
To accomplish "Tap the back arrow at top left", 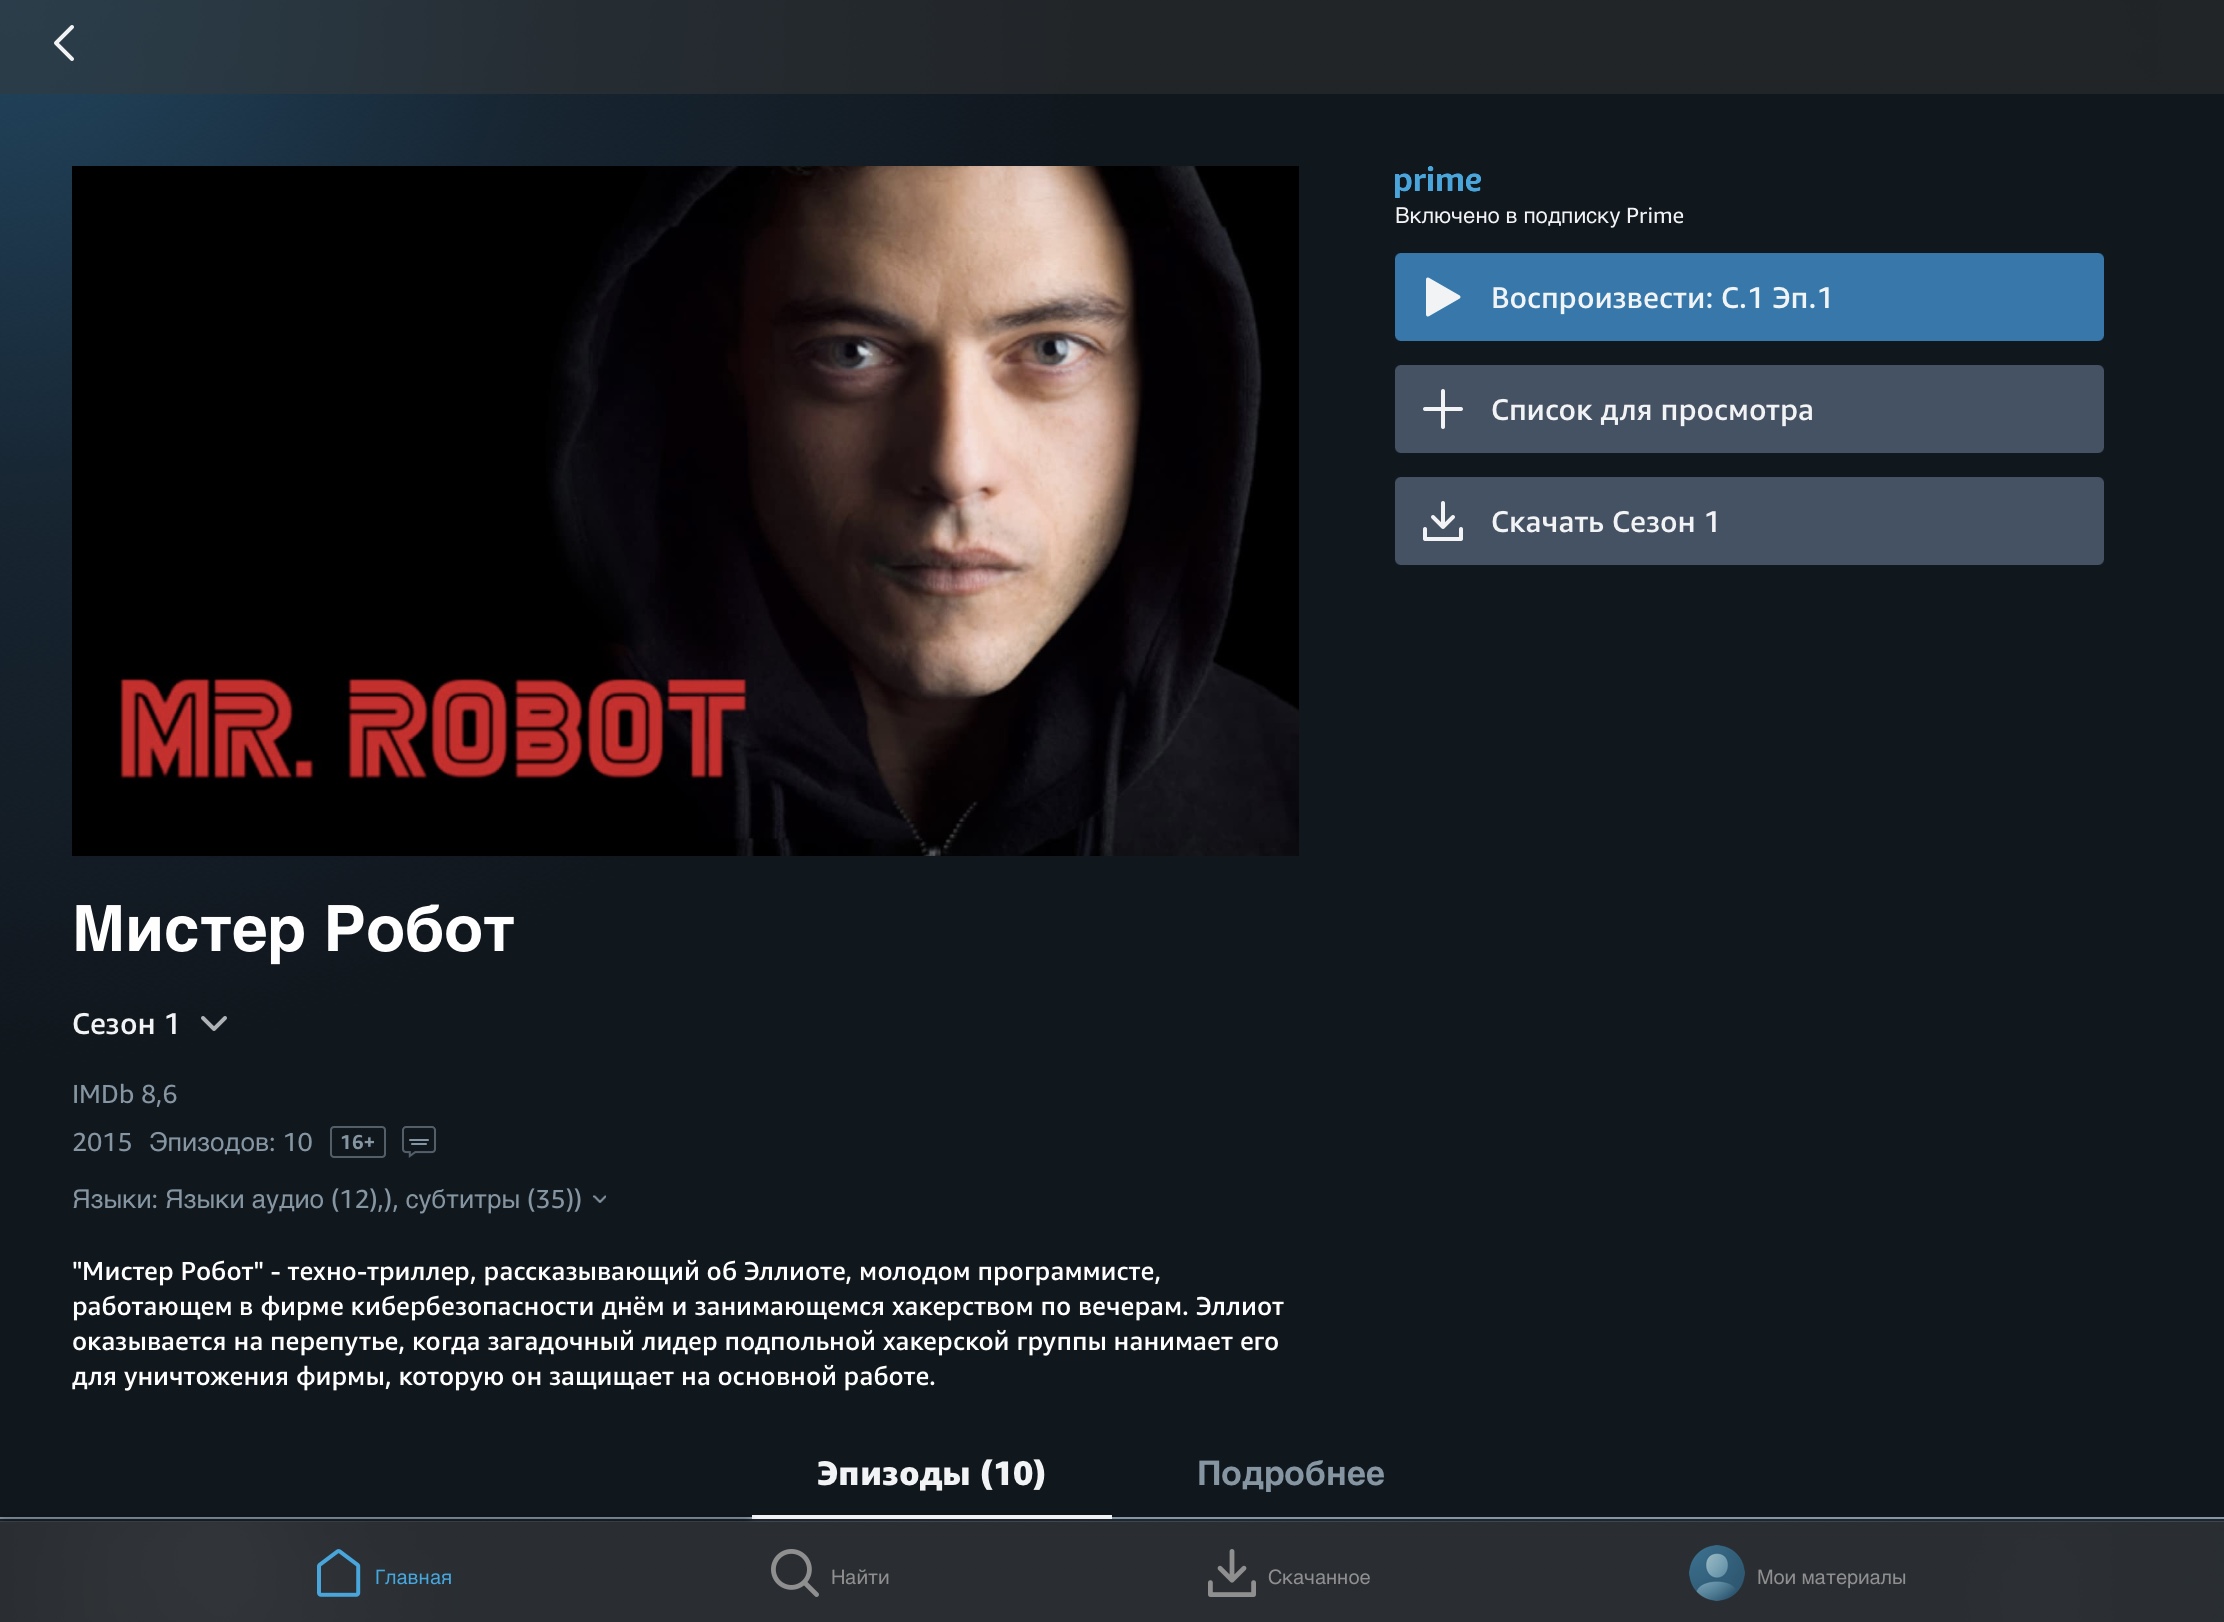I will (x=65, y=43).
